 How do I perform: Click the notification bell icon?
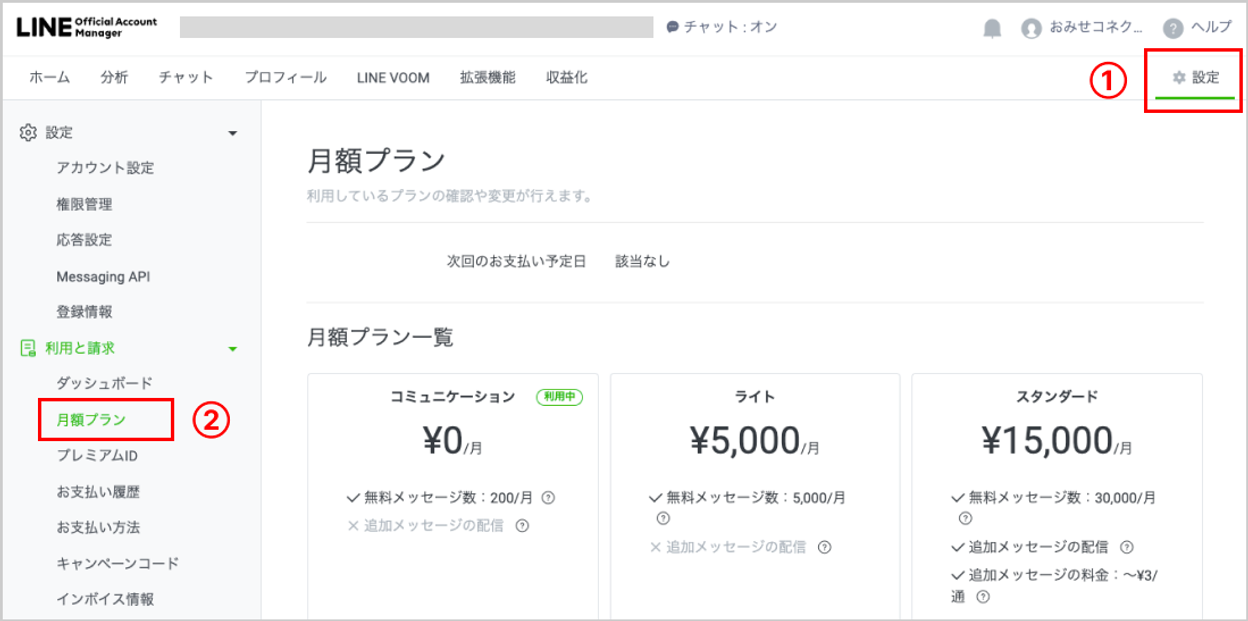[992, 28]
